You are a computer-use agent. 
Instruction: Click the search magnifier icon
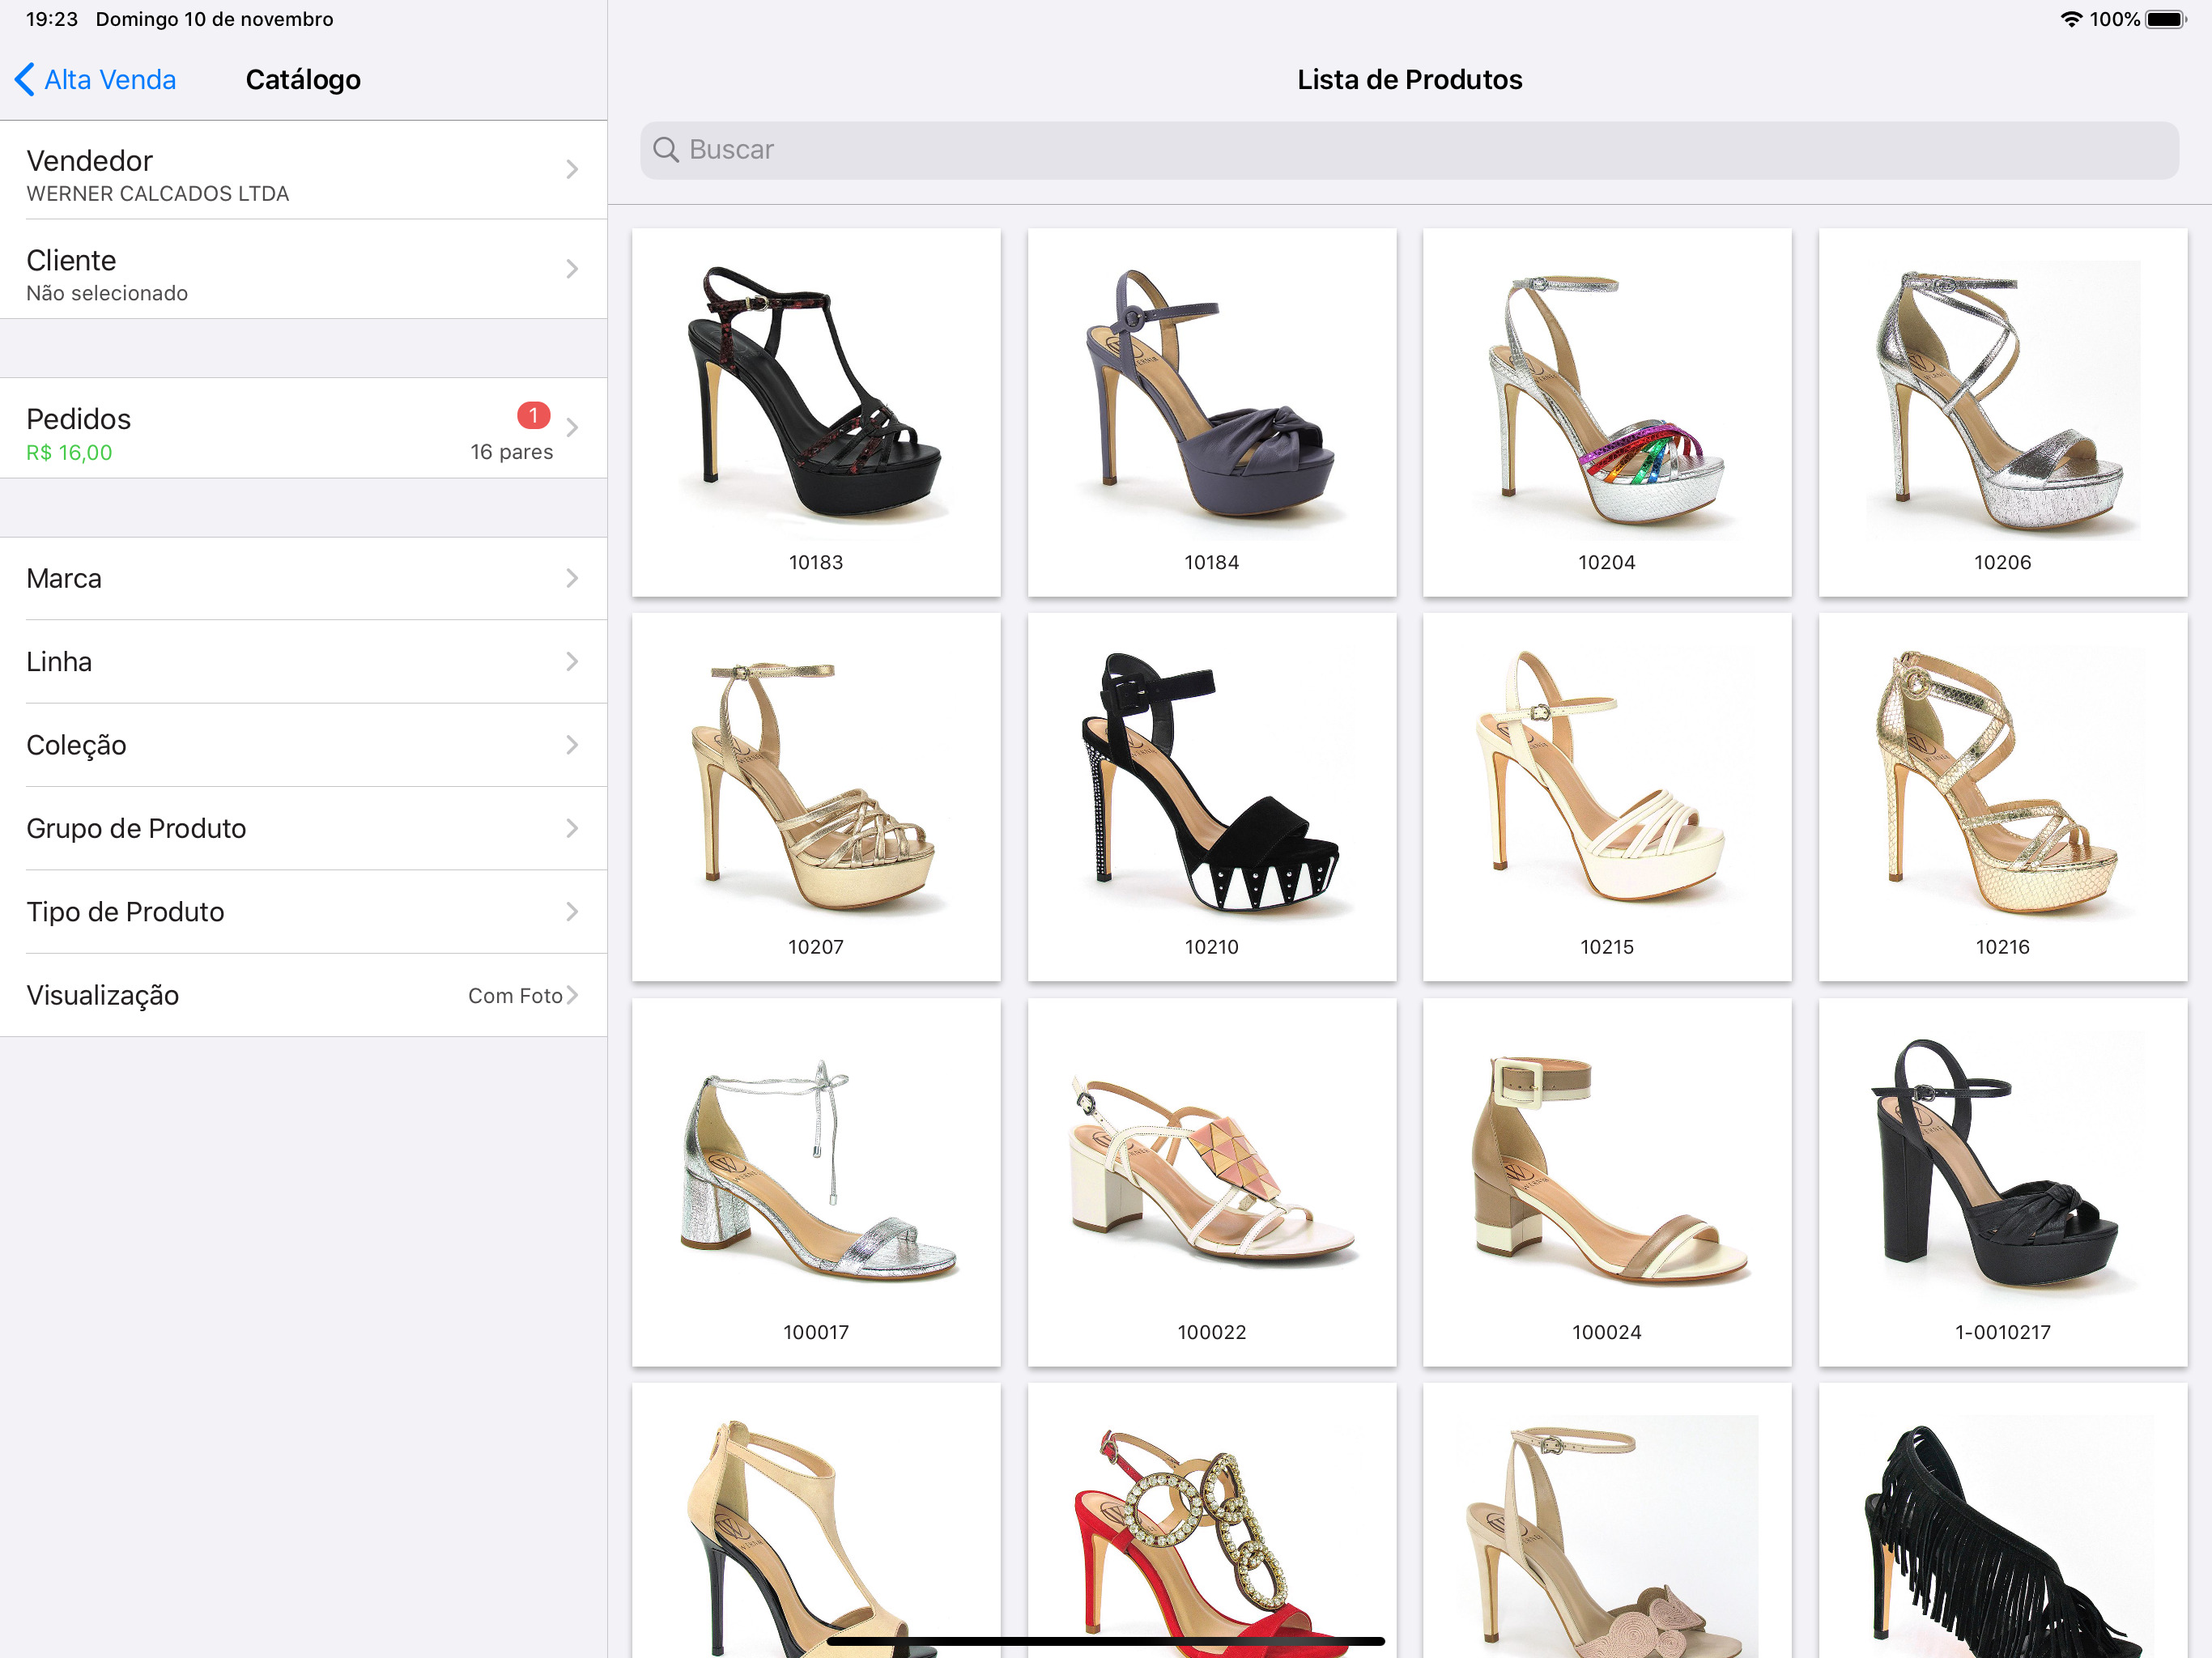pos(665,150)
